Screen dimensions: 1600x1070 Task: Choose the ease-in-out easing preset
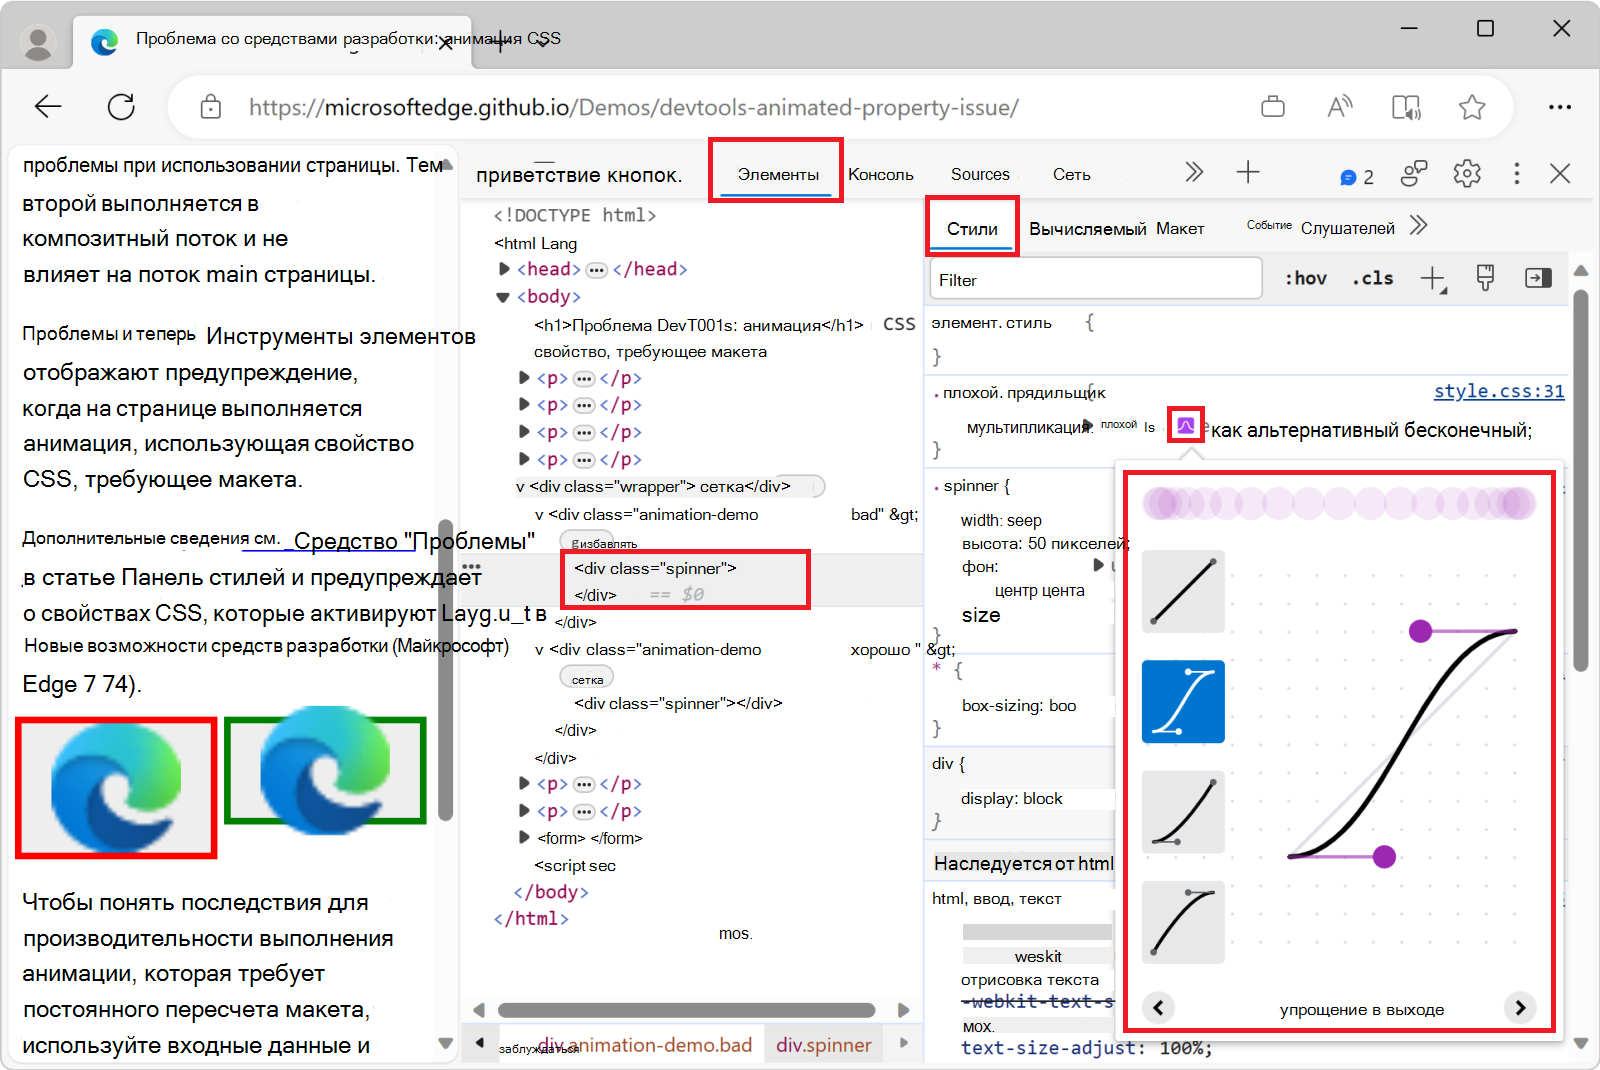click(x=1183, y=701)
